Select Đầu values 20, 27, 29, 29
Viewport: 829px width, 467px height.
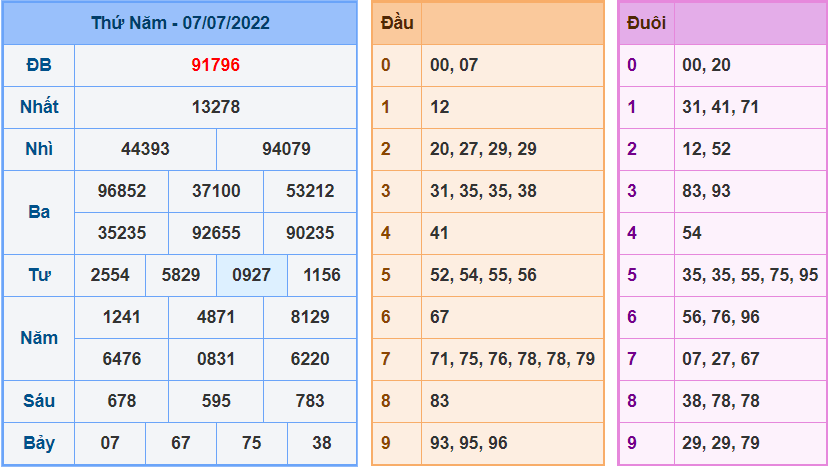pos(483,149)
